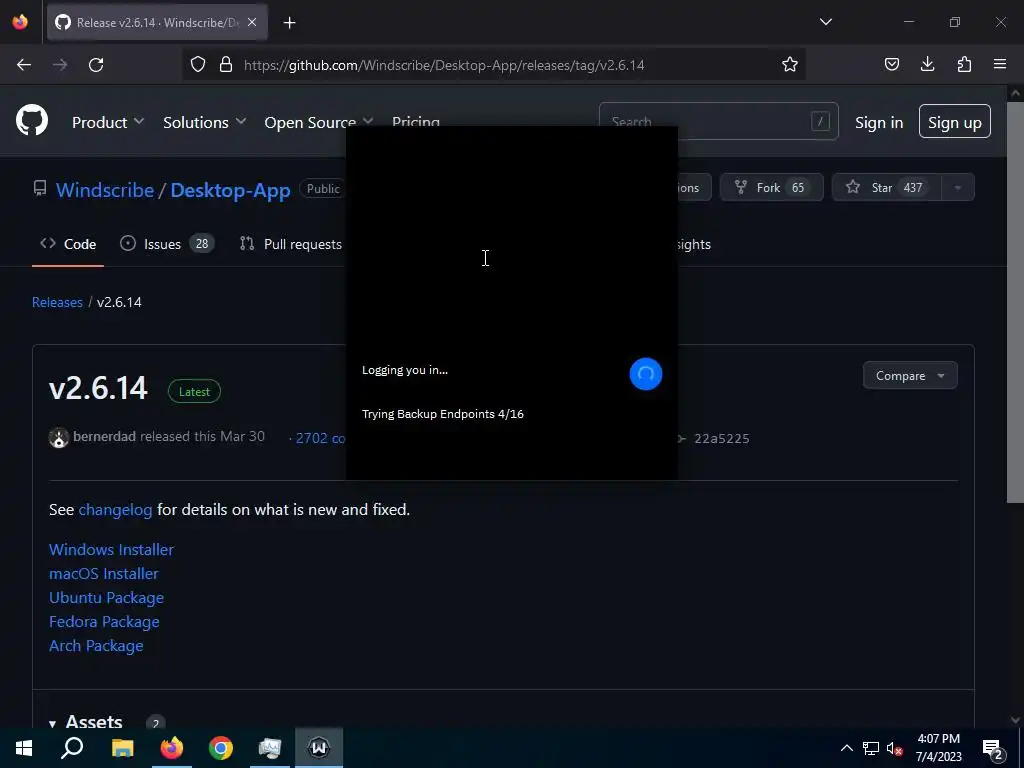
Task: Click the Firefox taskbar icon
Action: click(x=172, y=748)
